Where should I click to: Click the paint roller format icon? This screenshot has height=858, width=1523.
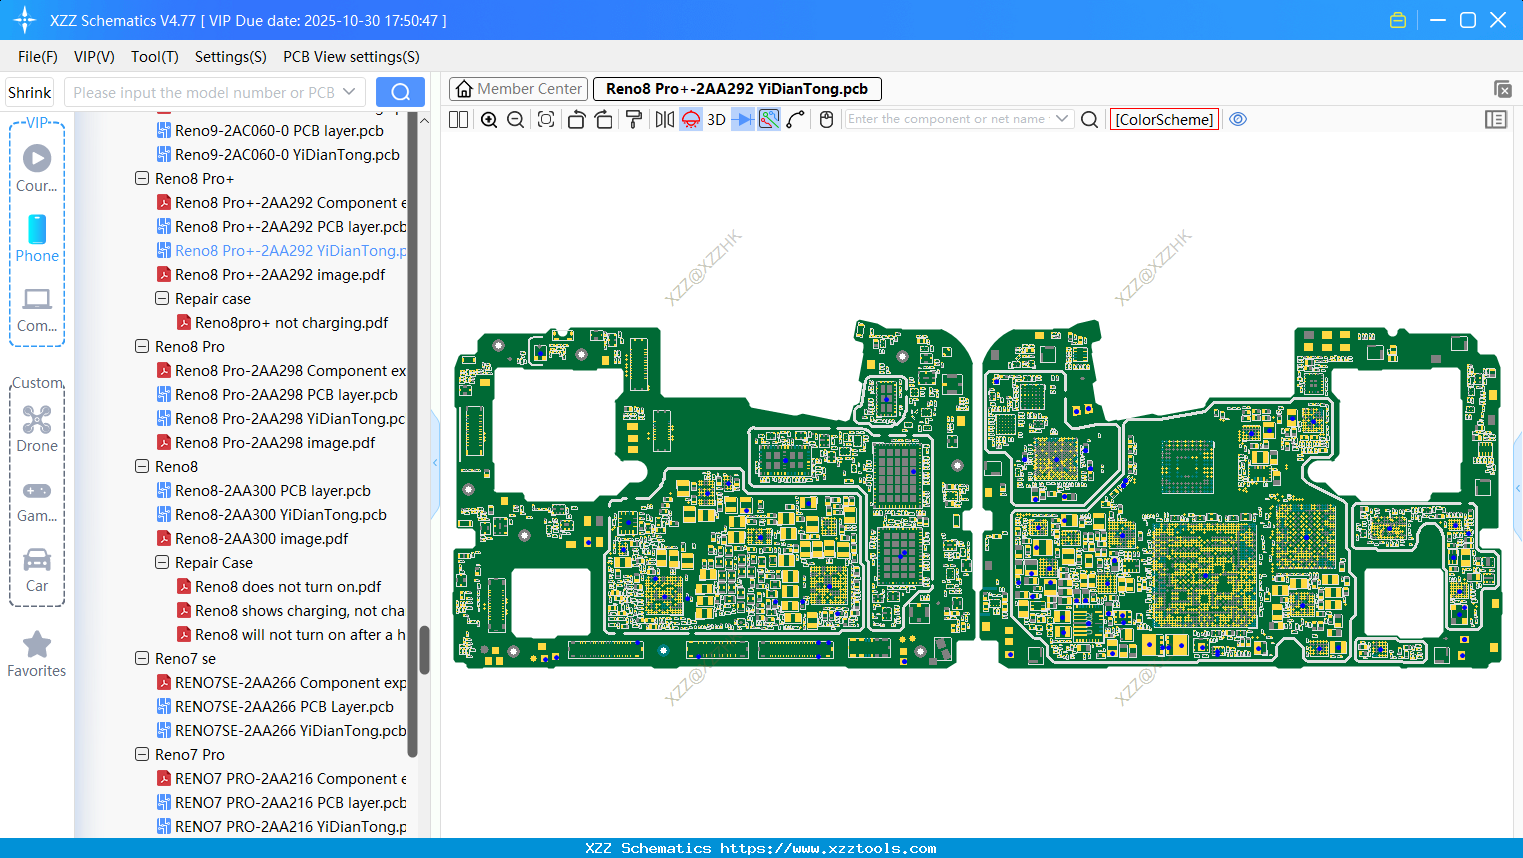pyautogui.click(x=634, y=120)
